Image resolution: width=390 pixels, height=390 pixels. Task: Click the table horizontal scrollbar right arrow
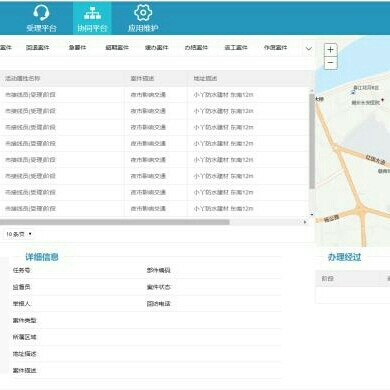[305, 222]
